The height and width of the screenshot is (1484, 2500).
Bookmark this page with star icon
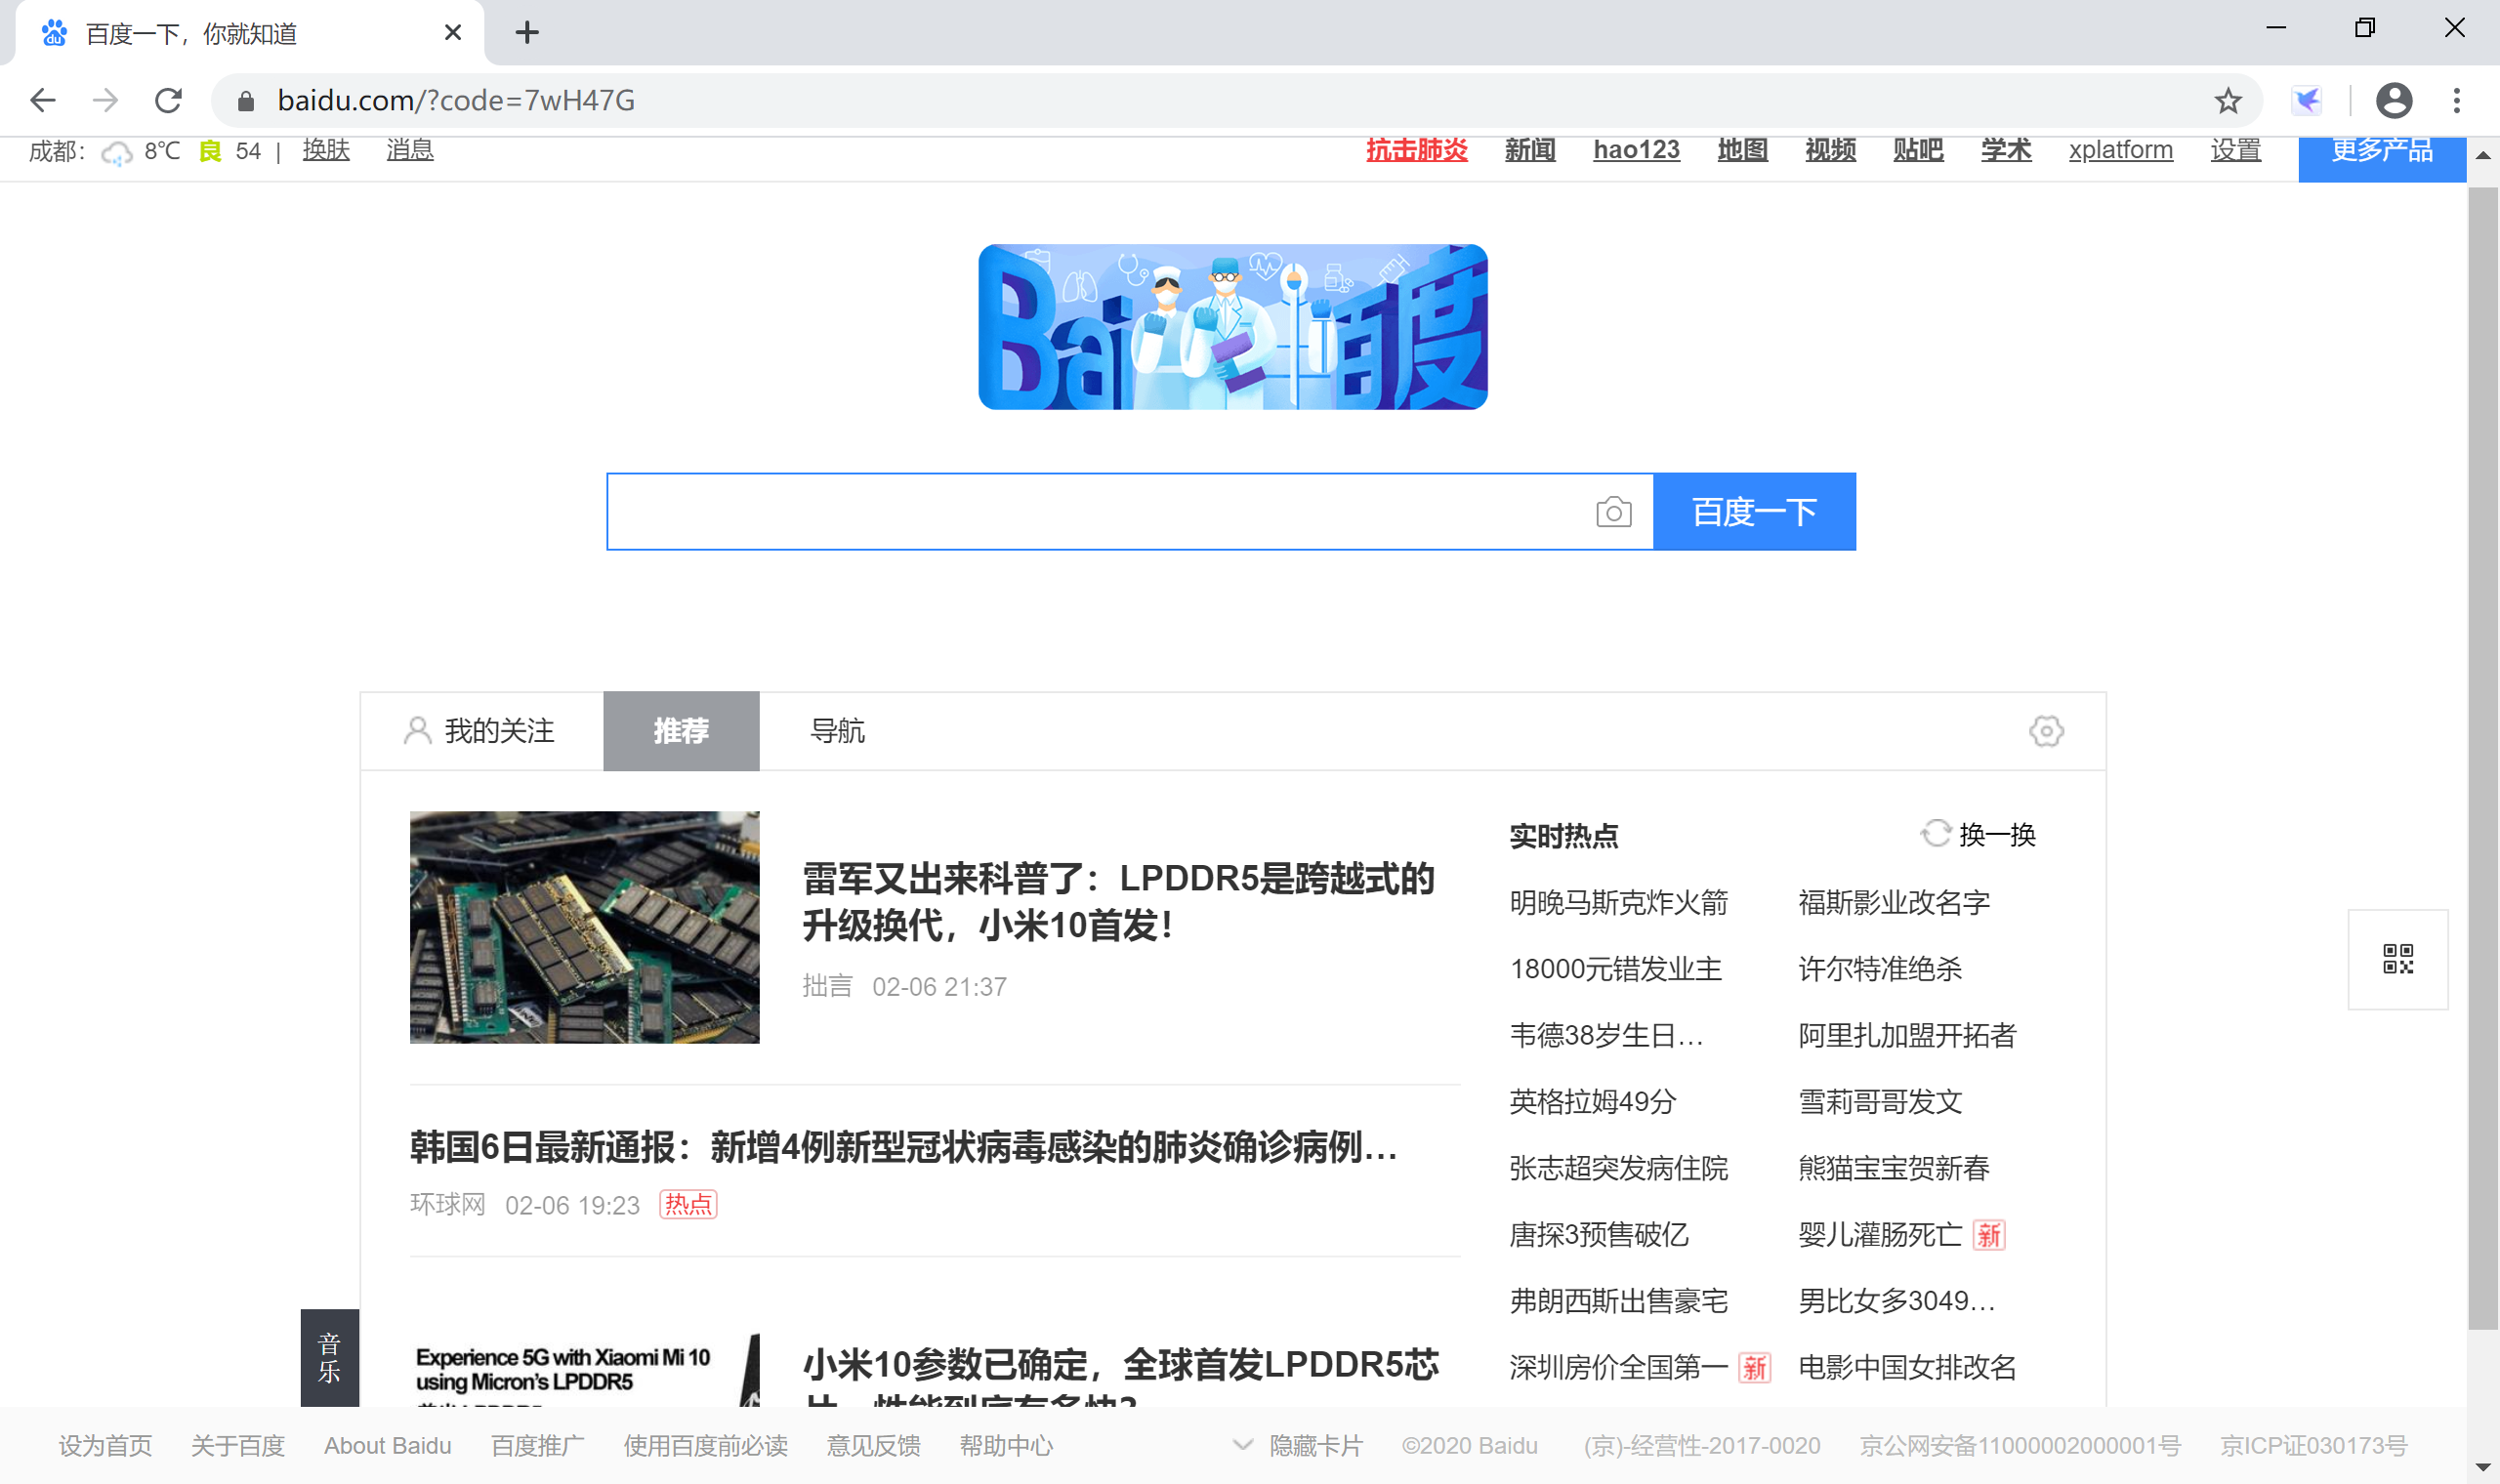2227,100
